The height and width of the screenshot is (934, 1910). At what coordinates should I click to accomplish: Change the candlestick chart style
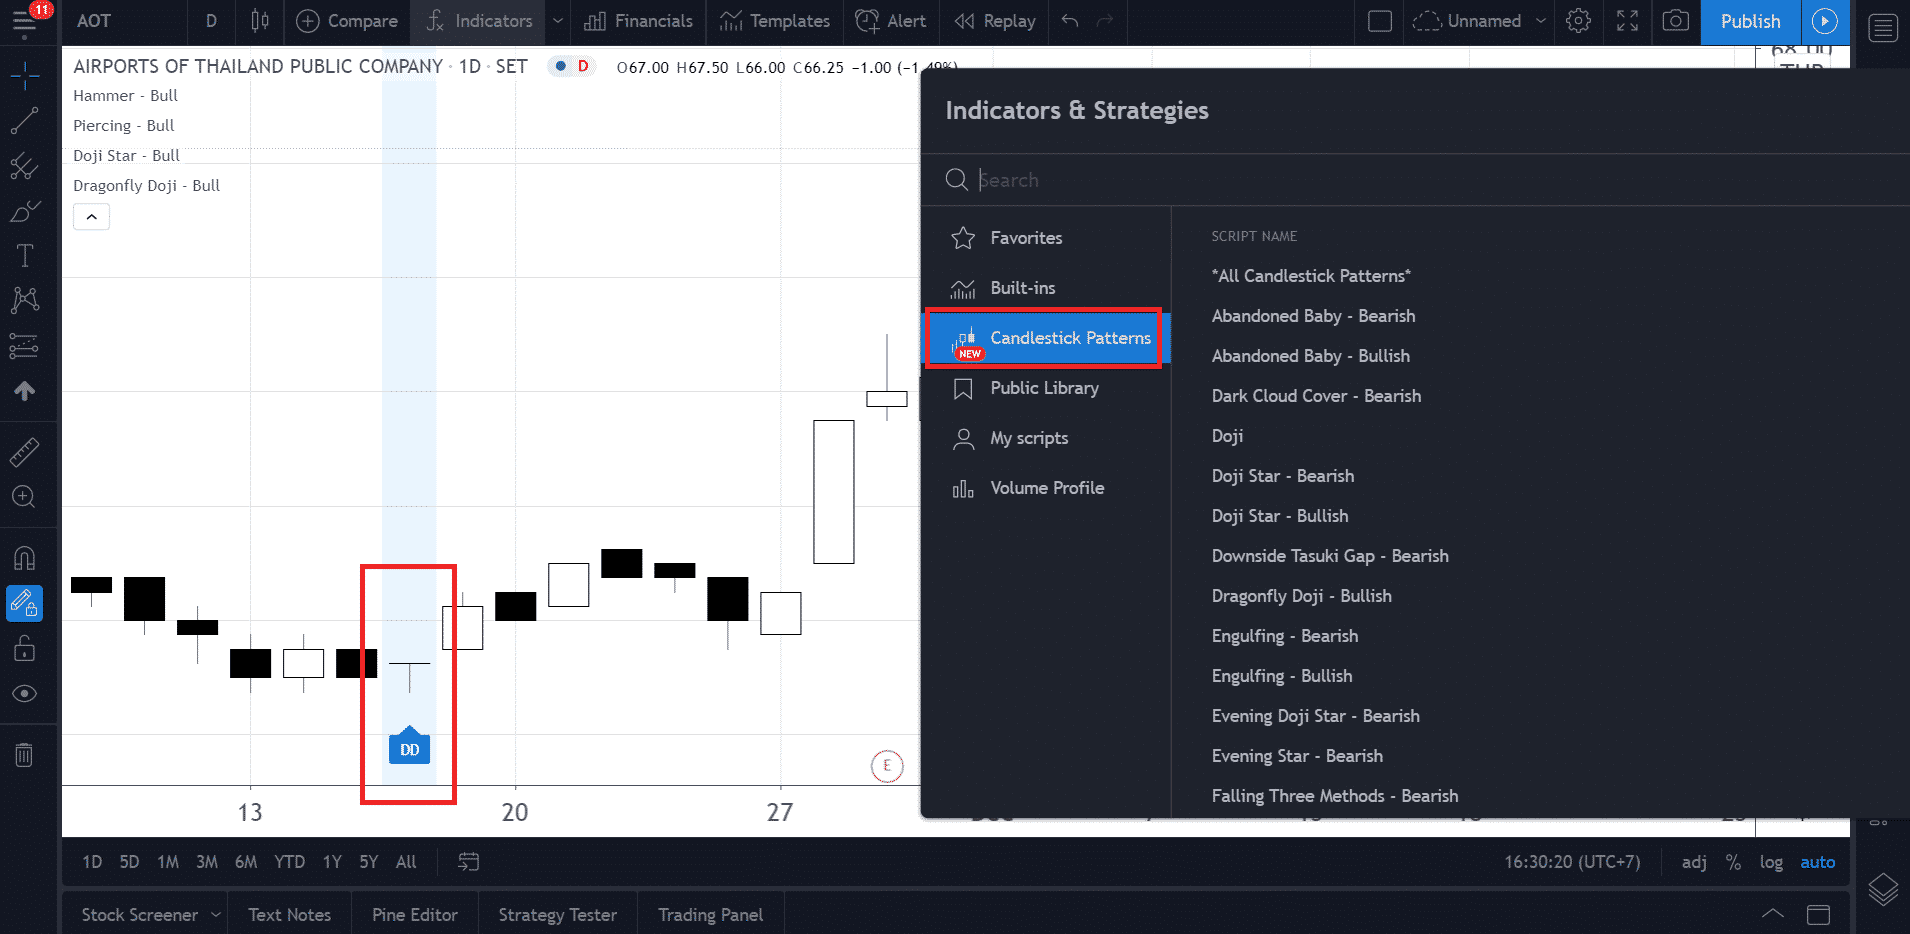tap(260, 21)
